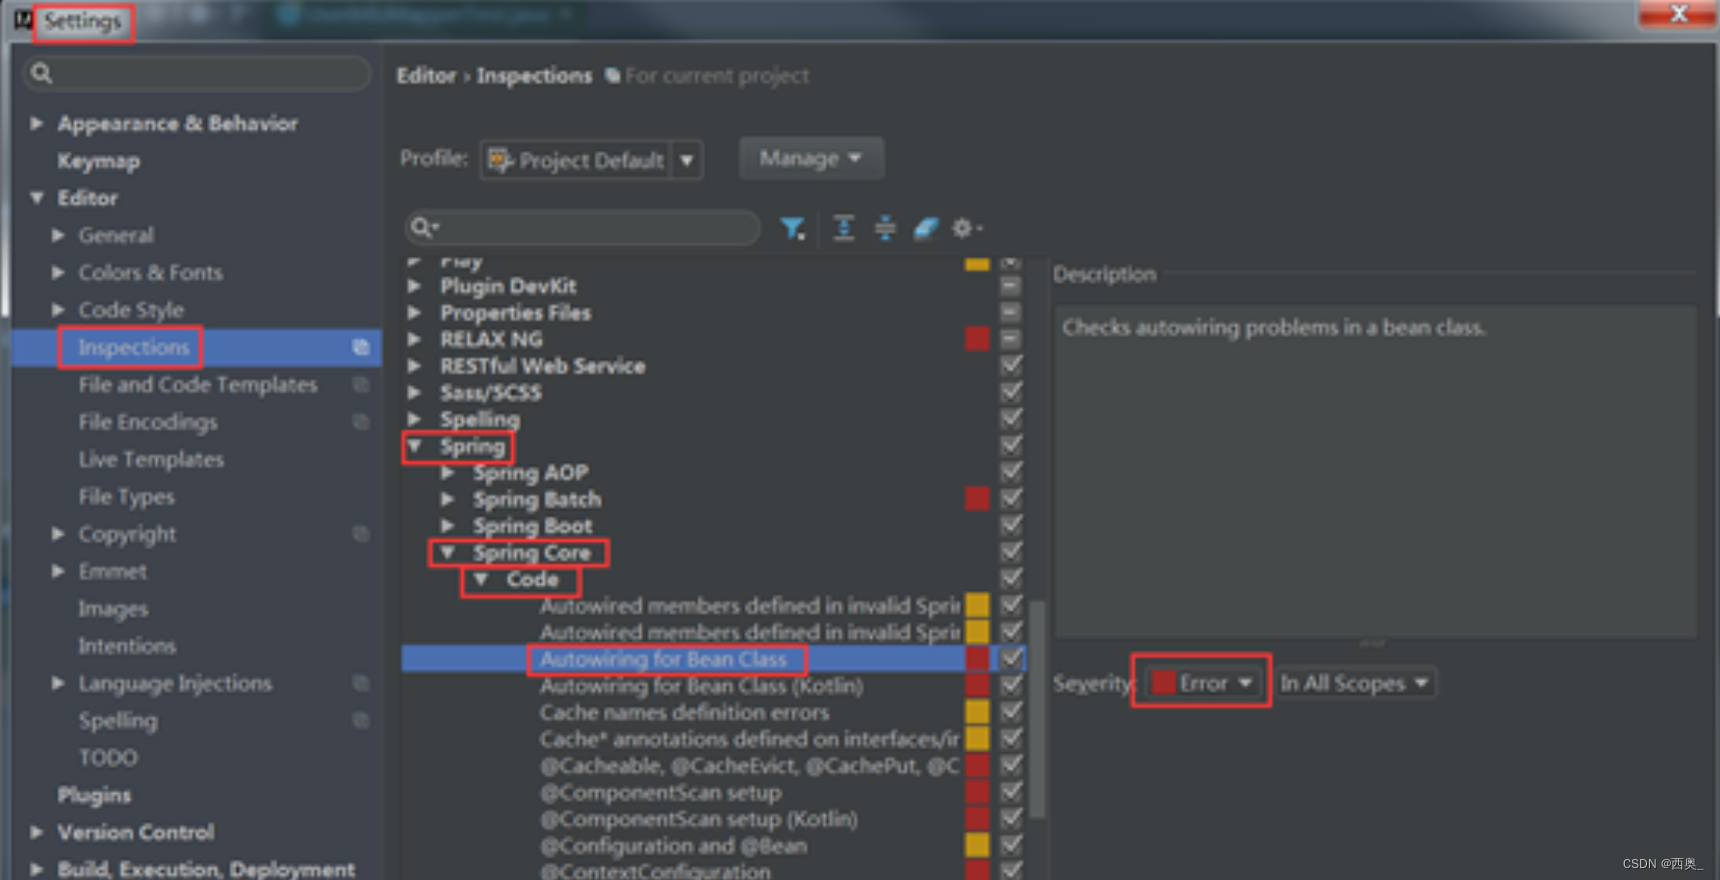Click red severity swatch for Spring Batch
Viewport: 1720px width, 880px height.
[977, 498]
